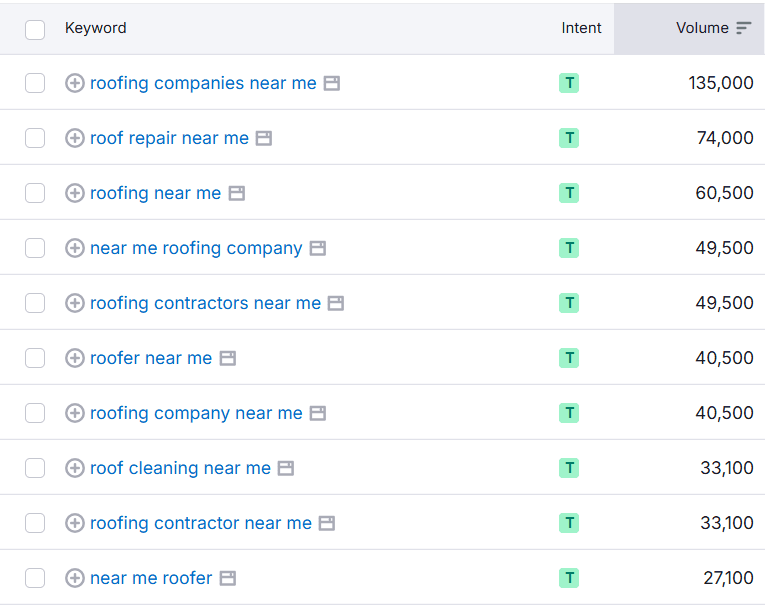Image resolution: width=765 pixels, height=607 pixels.
Task: Click the Keyword column header
Action: point(96,28)
